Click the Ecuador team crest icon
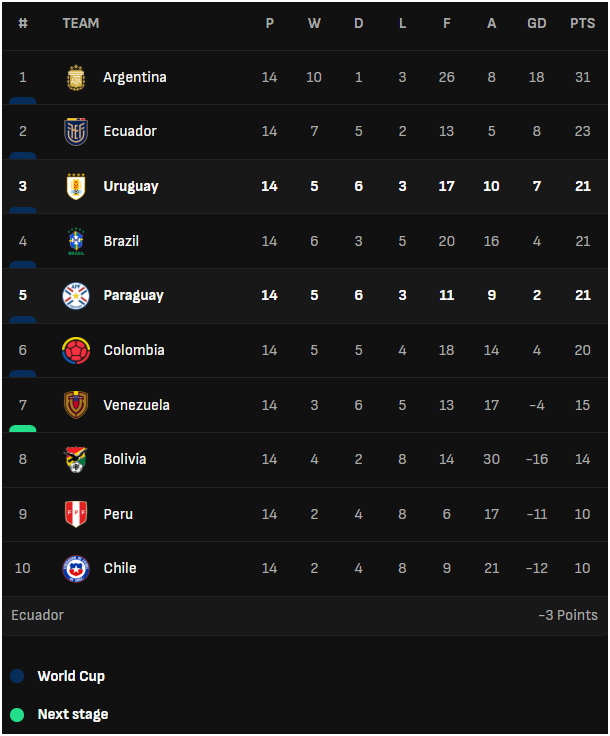Image resolution: width=610 pixels, height=736 pixels. (x=76, y=131)
